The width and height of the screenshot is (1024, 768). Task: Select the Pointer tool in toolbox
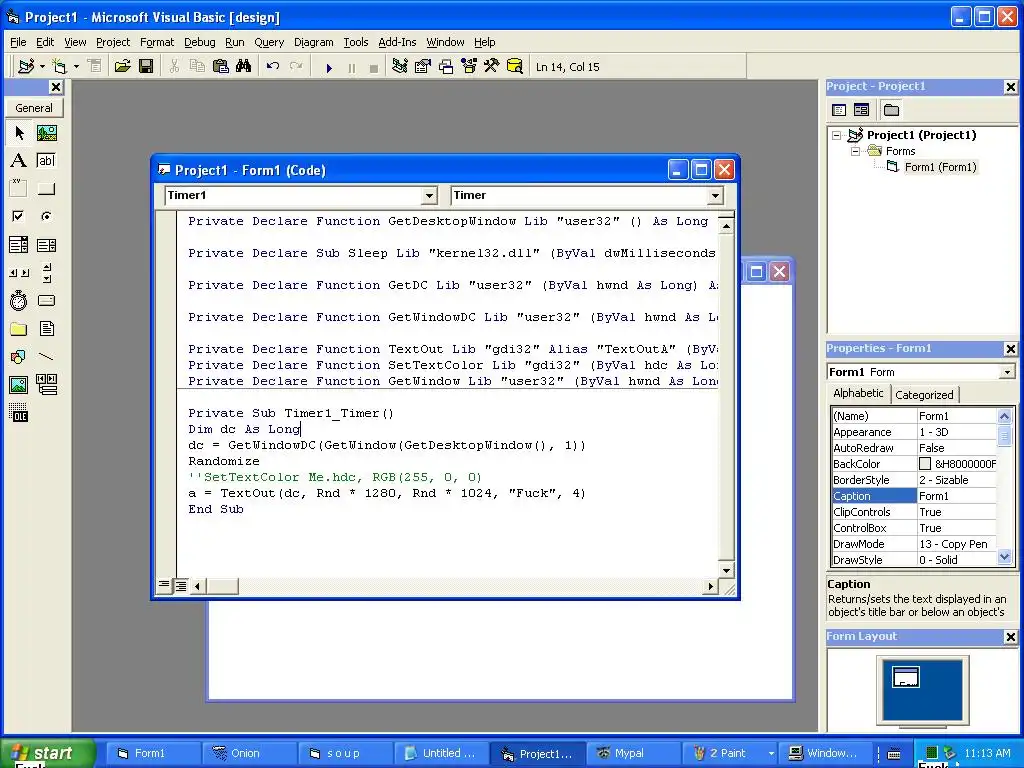19,133
